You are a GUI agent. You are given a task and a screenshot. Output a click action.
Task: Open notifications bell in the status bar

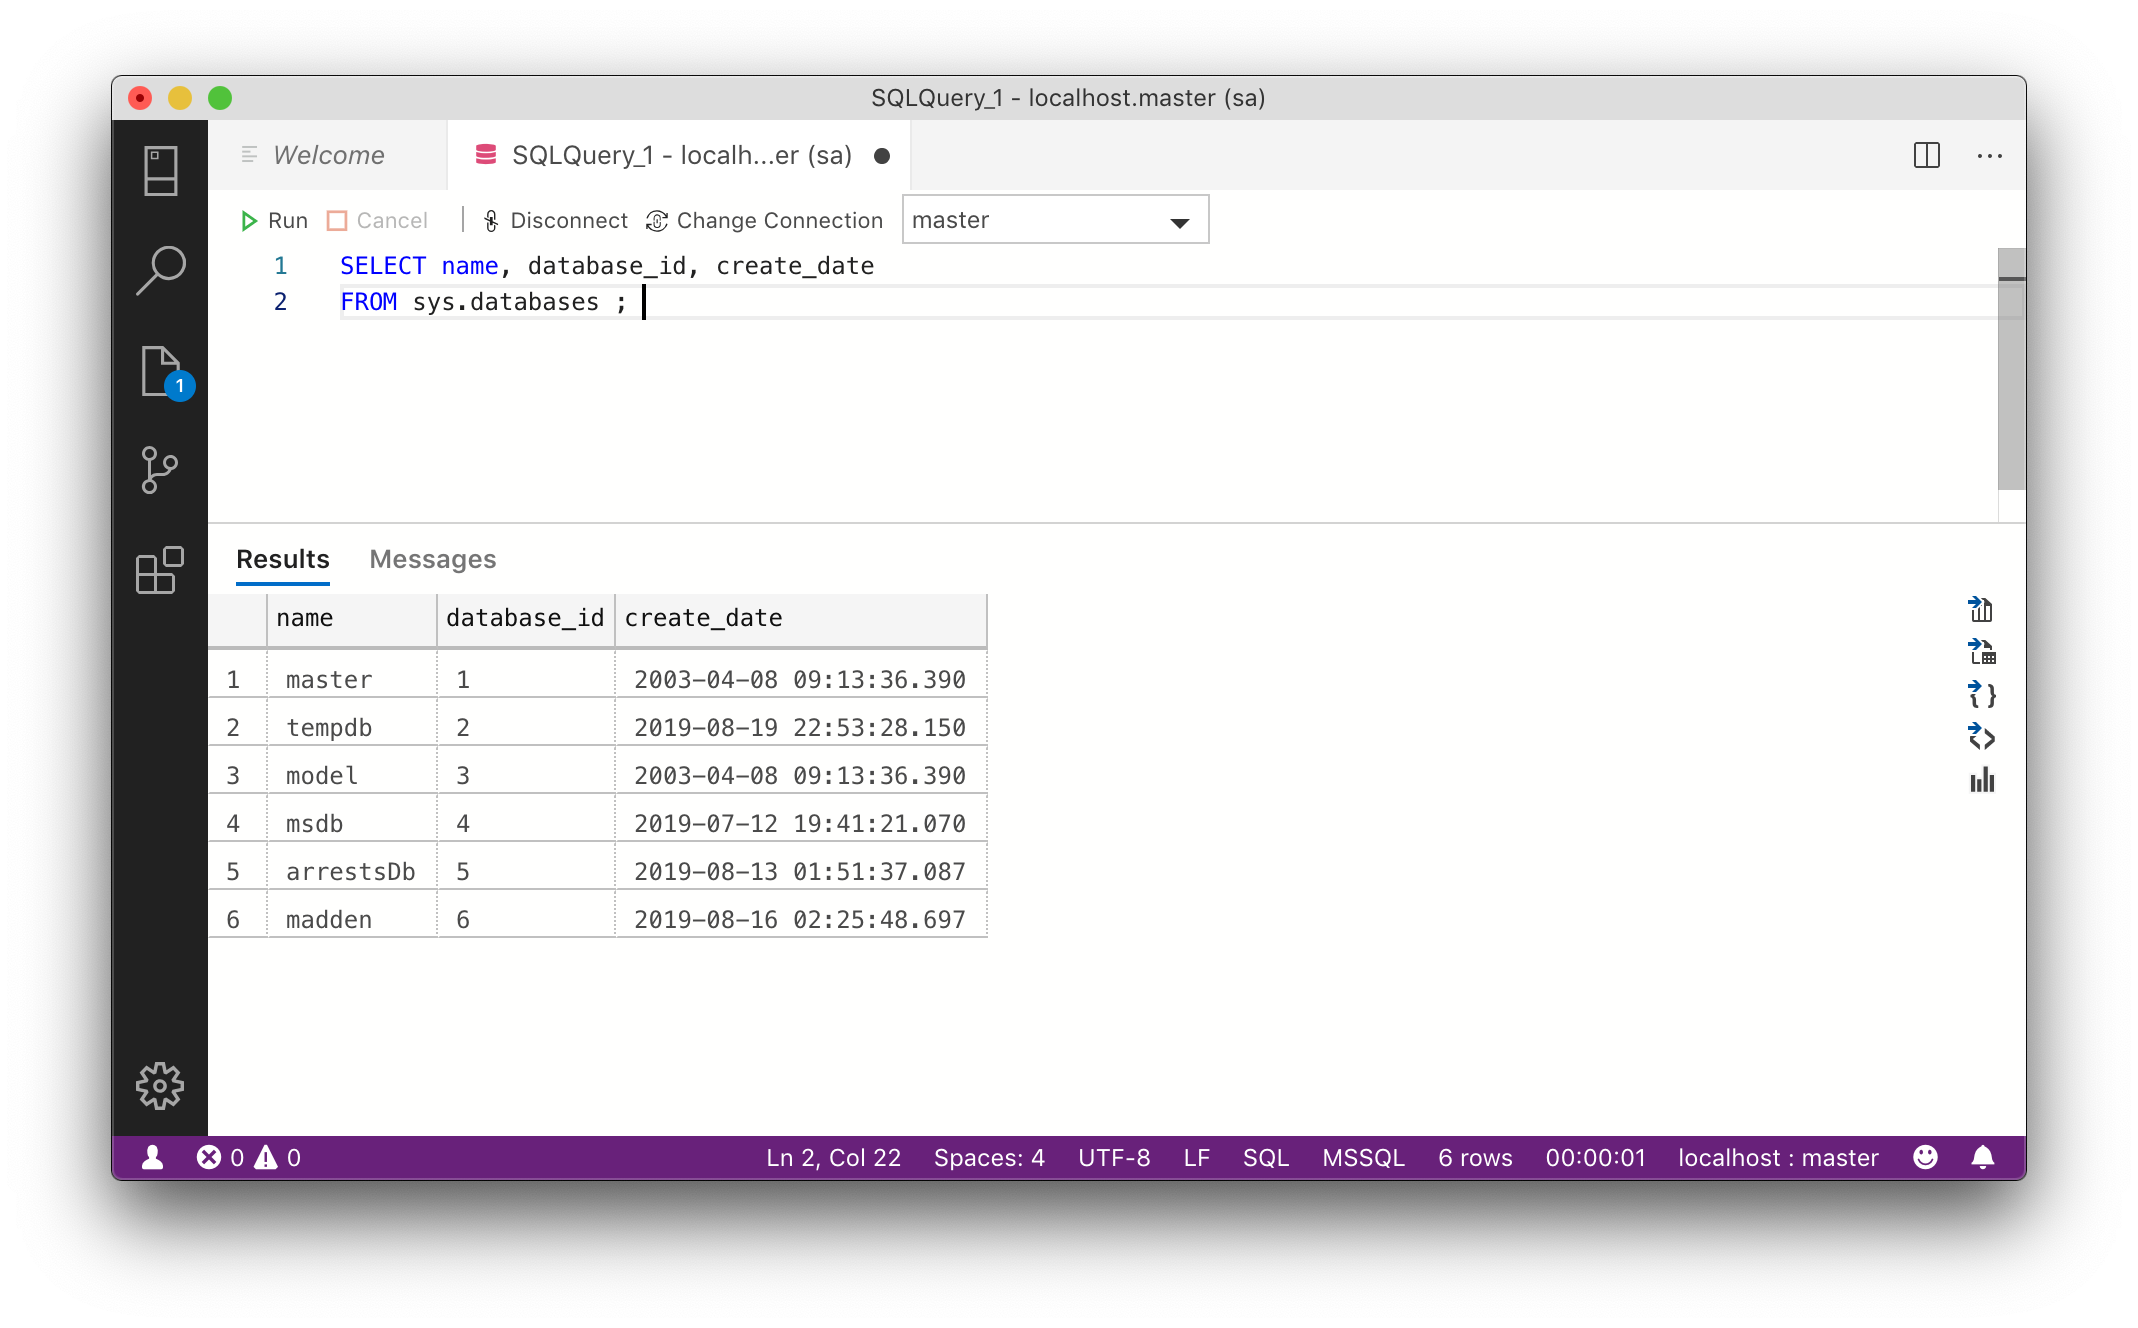1982,1157
